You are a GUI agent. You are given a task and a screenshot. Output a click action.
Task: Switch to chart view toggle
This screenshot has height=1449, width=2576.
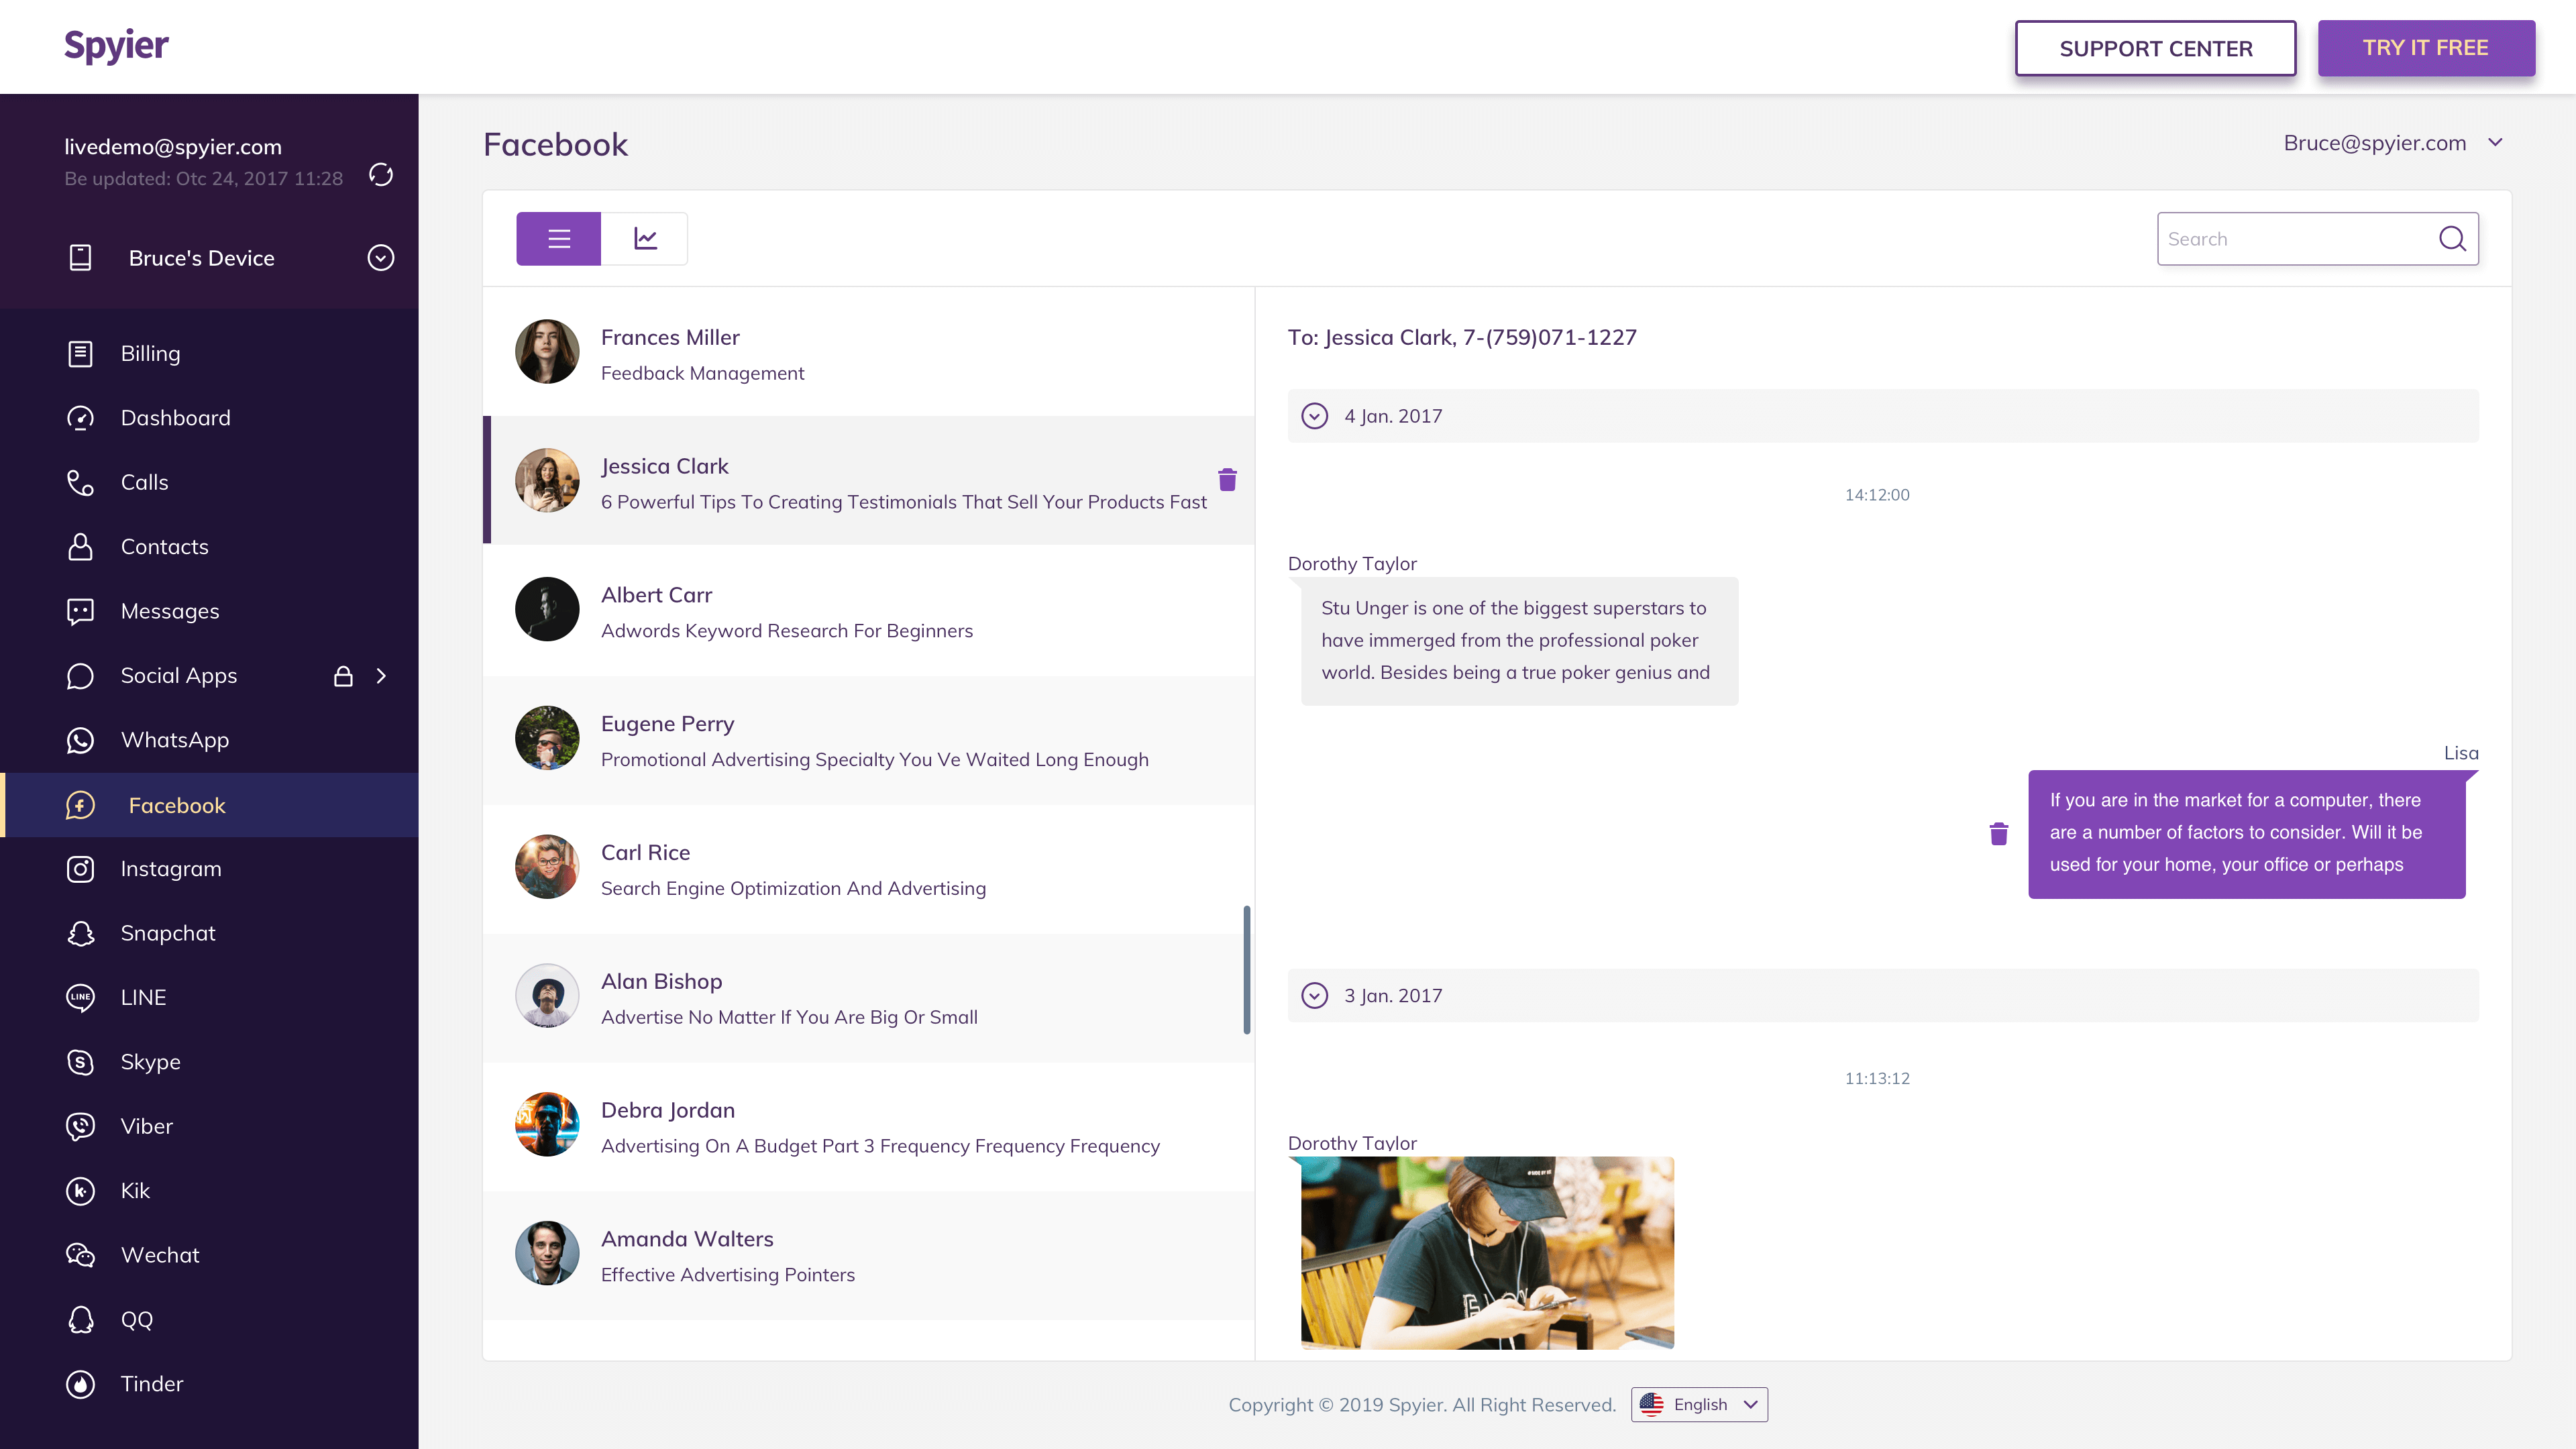(x=645, y=239)
